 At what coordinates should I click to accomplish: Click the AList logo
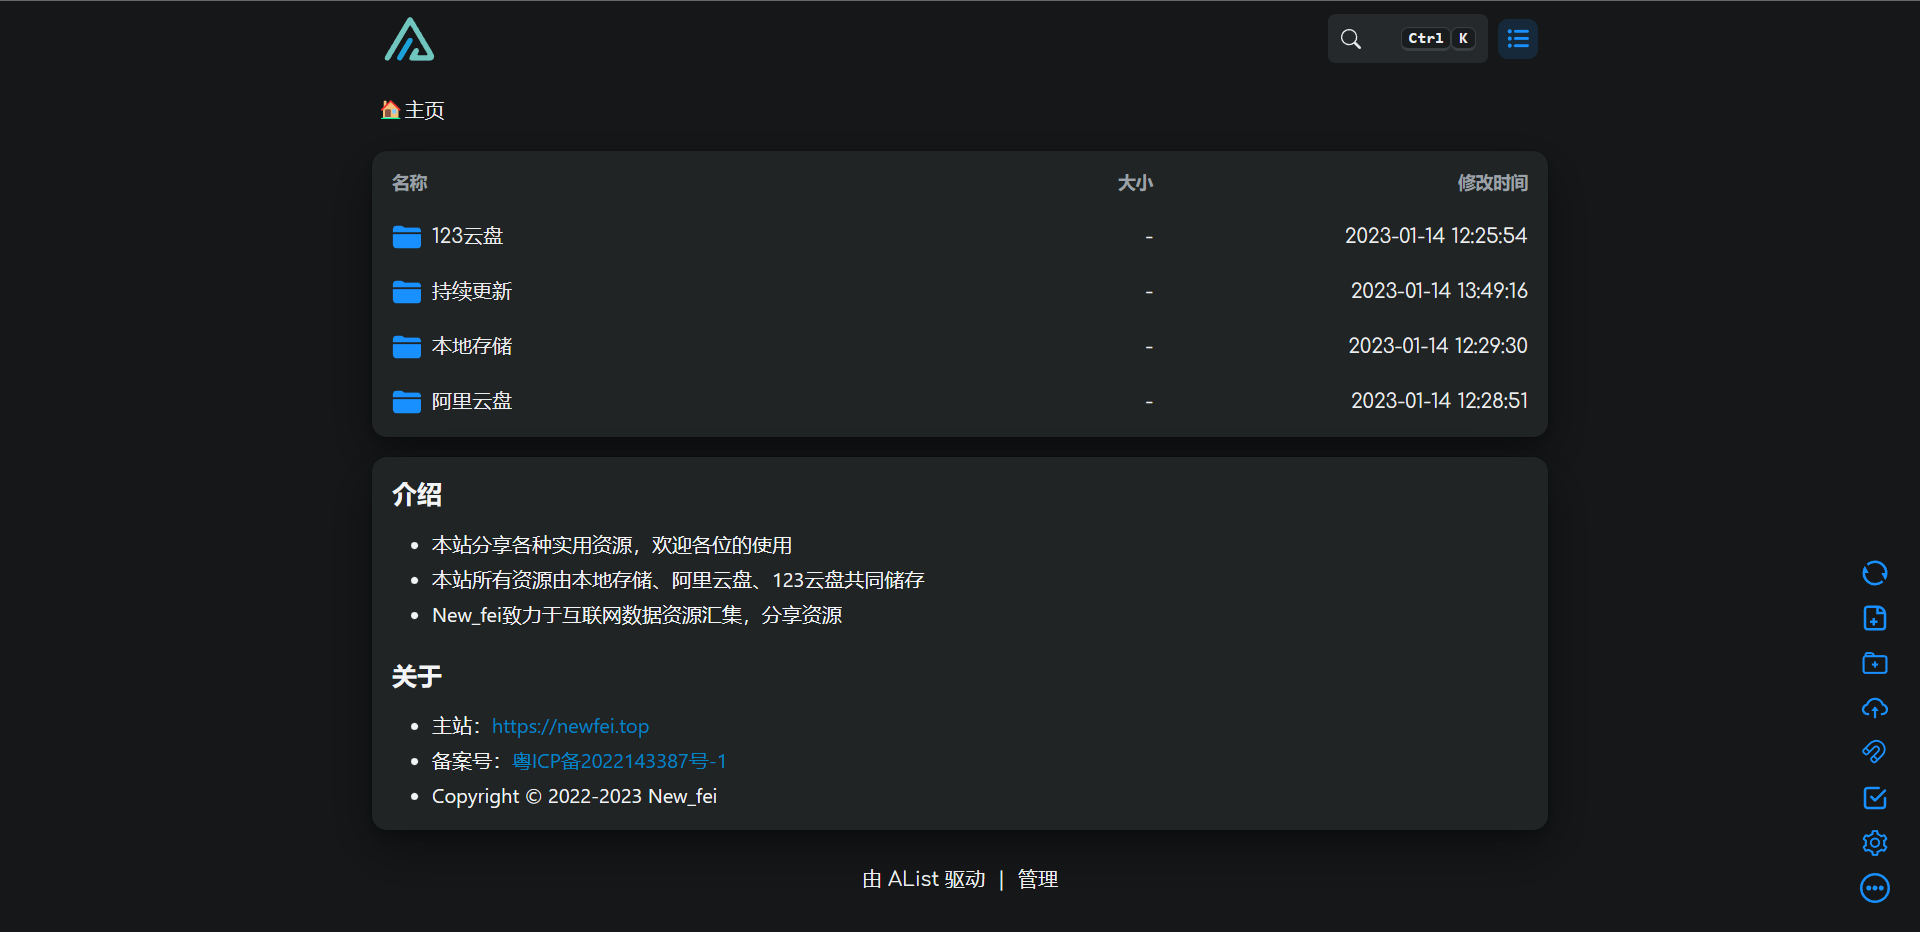pyautogui.click(x=409, y=40)
